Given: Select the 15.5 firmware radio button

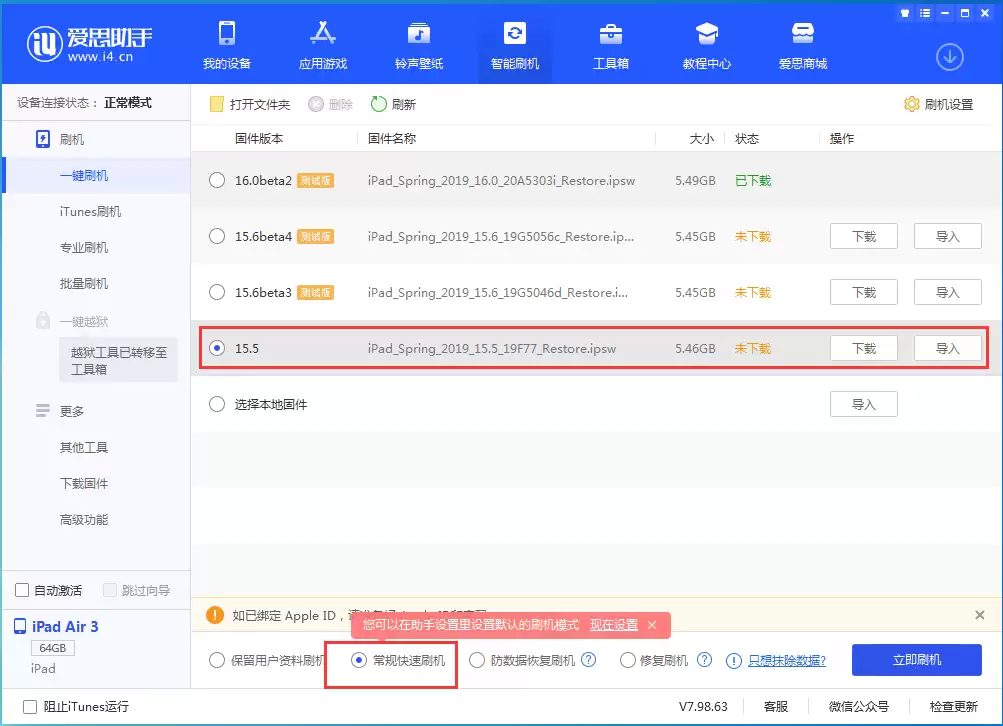Looking at the screenshot, I should [217, 349].
